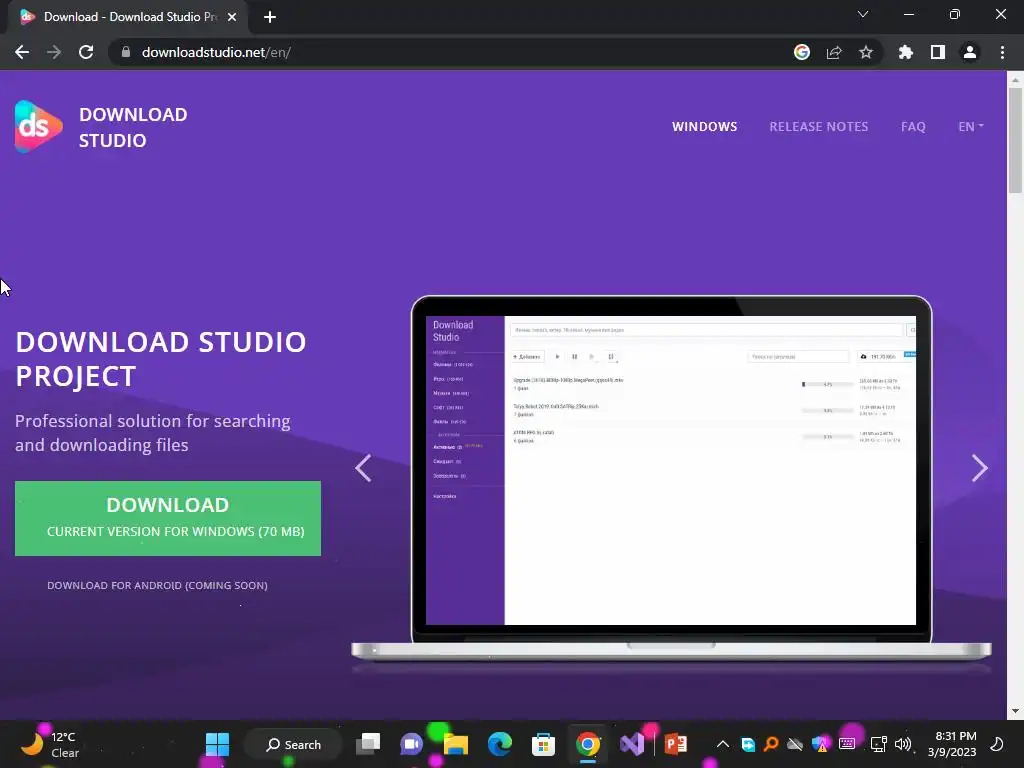Select the WINDOWS nav item
This screenshot has width=1024, height=768.
point(705,127)
